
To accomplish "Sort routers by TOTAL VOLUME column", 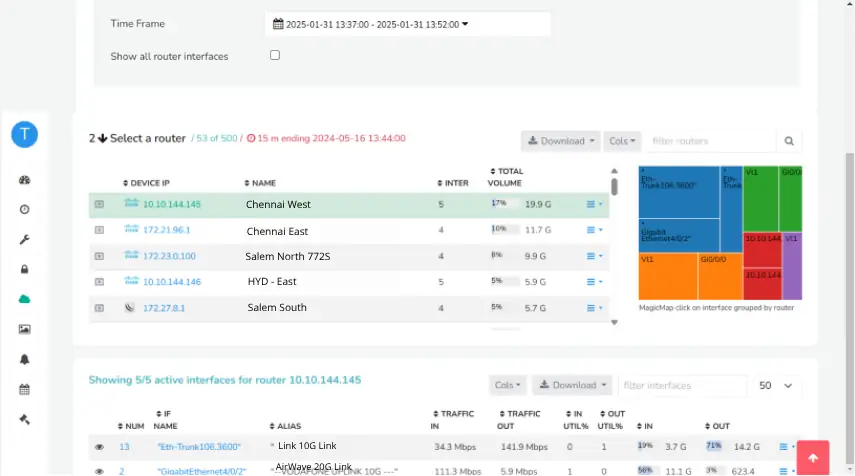I will (x=506, y=177).
